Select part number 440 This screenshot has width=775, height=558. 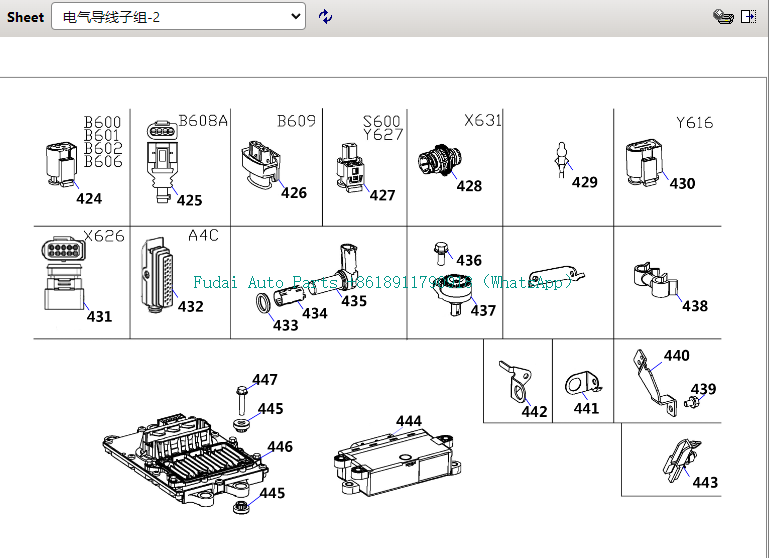click(x=677, y=356)
